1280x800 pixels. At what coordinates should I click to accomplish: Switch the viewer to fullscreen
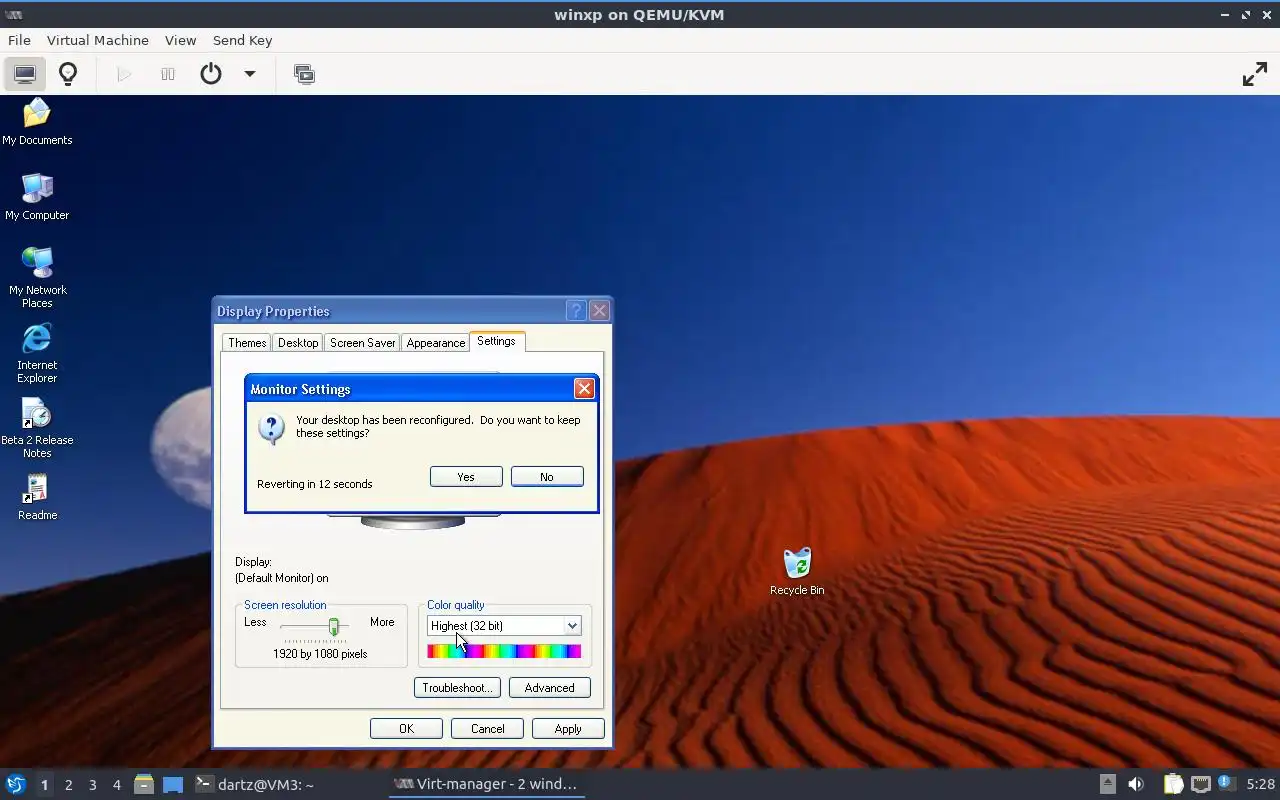1254,74
